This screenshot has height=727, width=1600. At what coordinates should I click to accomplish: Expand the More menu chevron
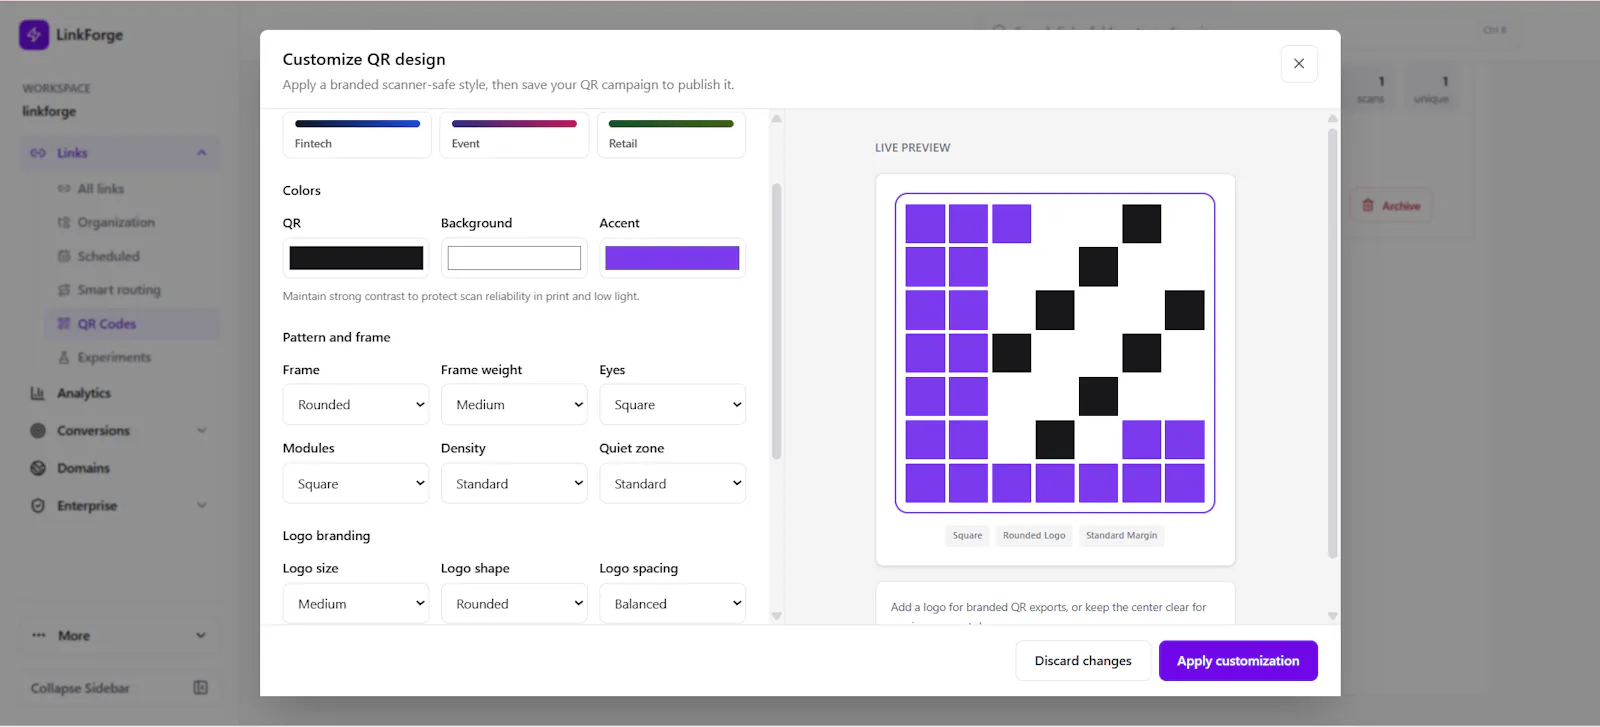click(x=201, y=635)
